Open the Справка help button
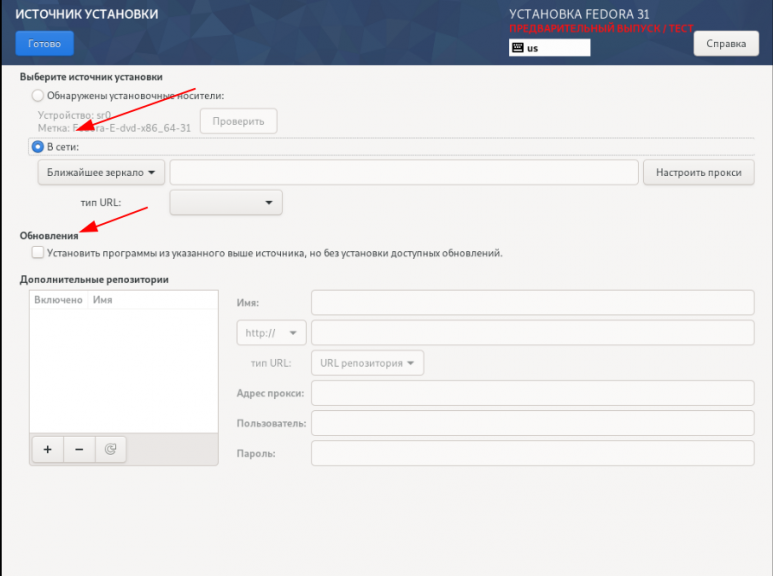 [726, 43]
